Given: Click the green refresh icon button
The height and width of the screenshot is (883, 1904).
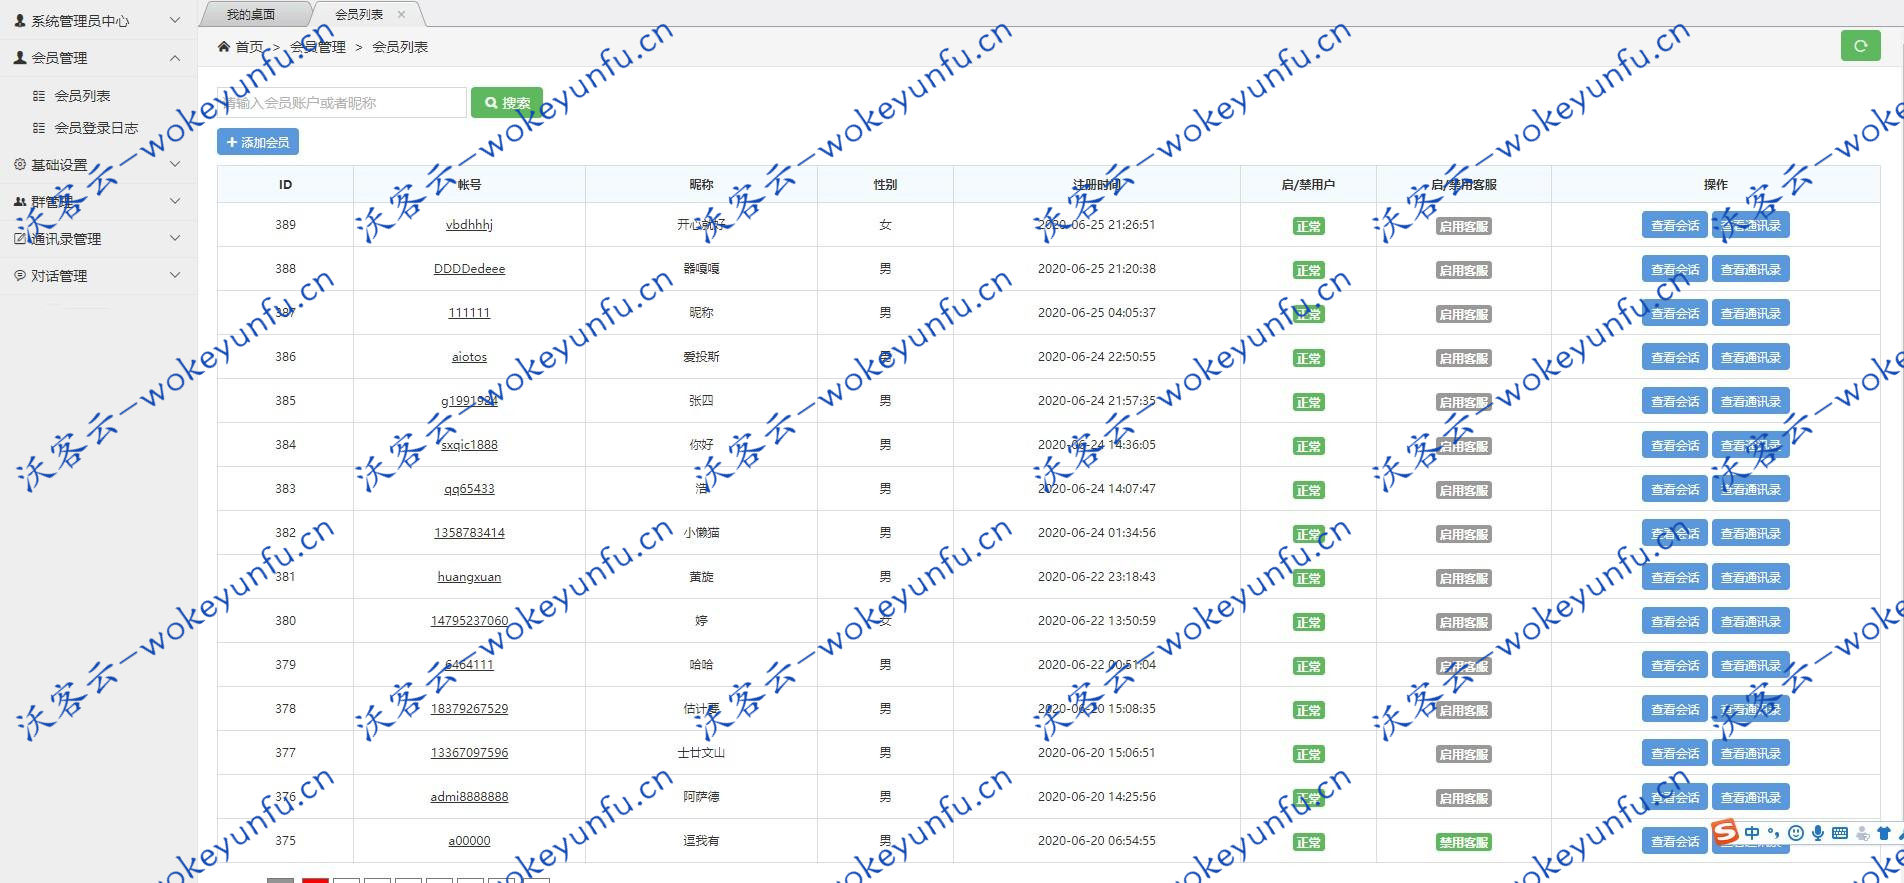Looking at the screenshot, I should point(1860,45).
